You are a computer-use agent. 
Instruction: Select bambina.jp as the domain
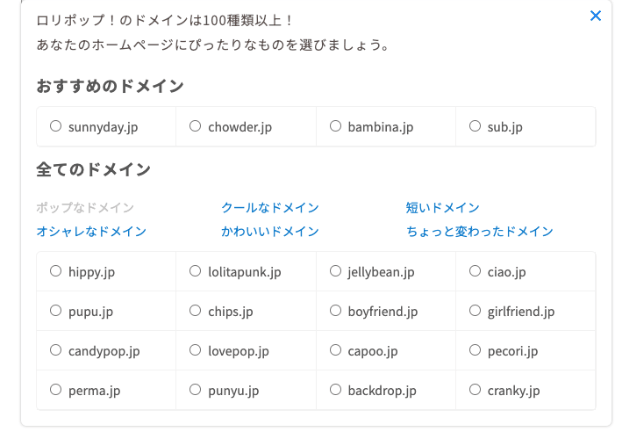[x=335, y=127]
